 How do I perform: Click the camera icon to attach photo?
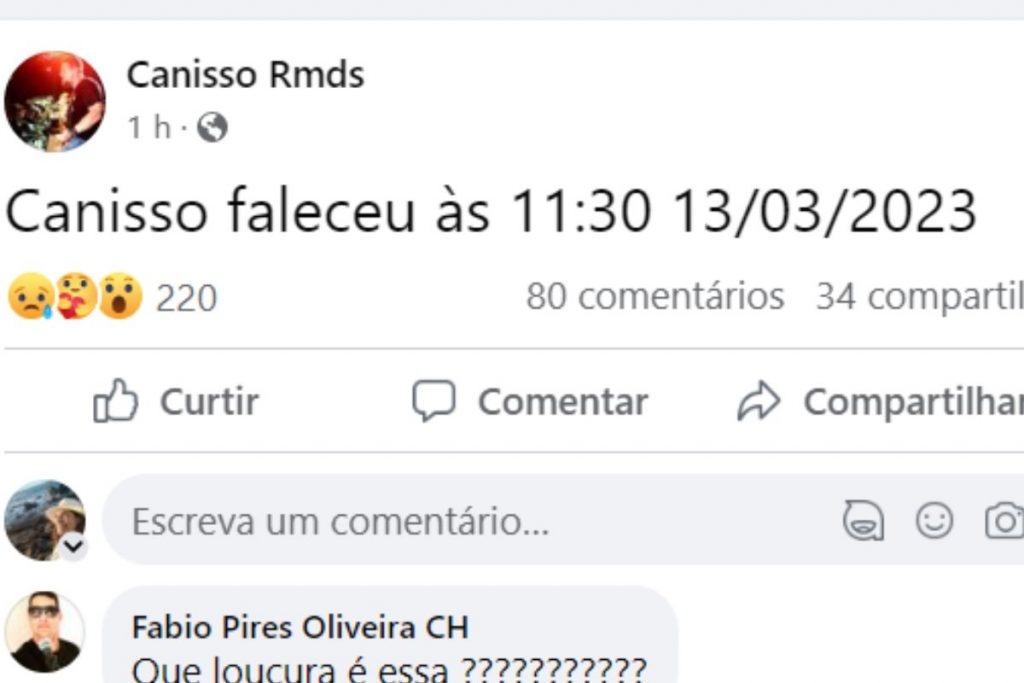click(x=1004, y=521)
